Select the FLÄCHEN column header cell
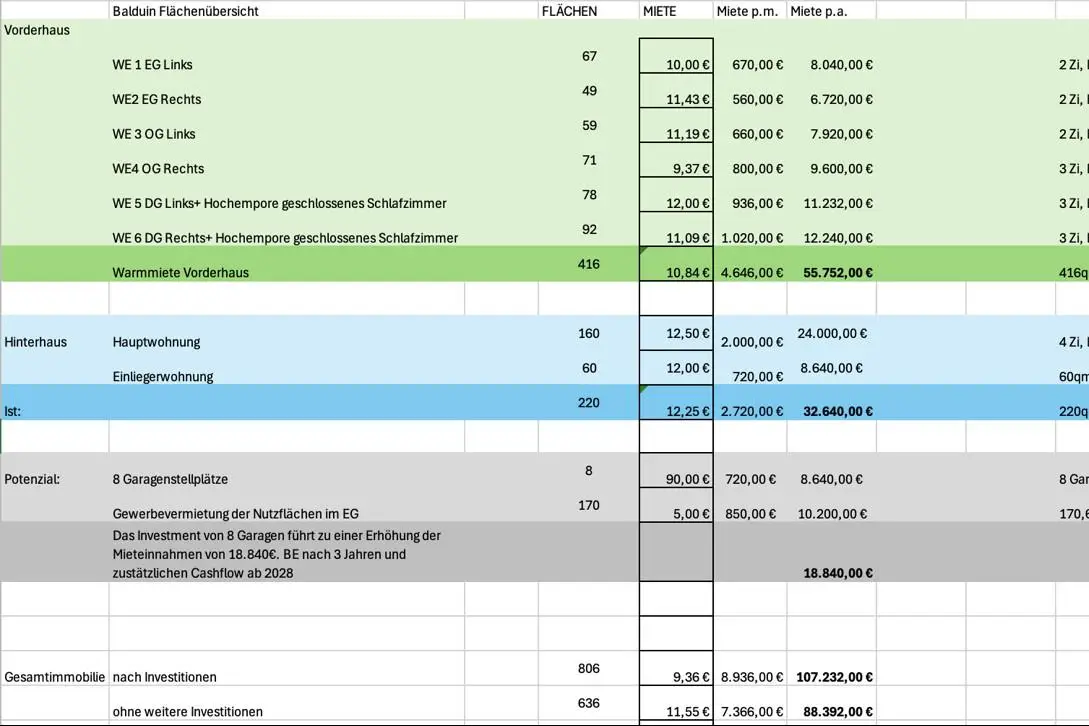Screen dimensions: 1089x726 pyautogui.click(x=569, y=11)
